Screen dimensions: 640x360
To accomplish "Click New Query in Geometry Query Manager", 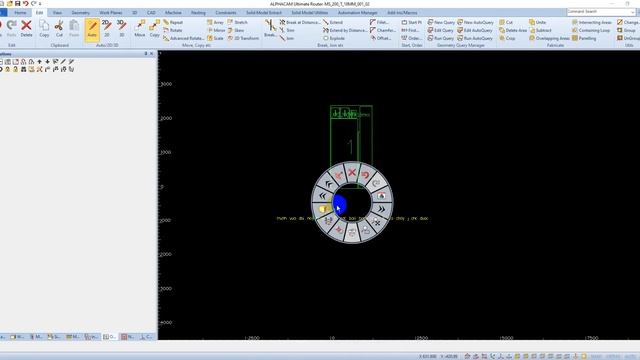I will [441, 22].
